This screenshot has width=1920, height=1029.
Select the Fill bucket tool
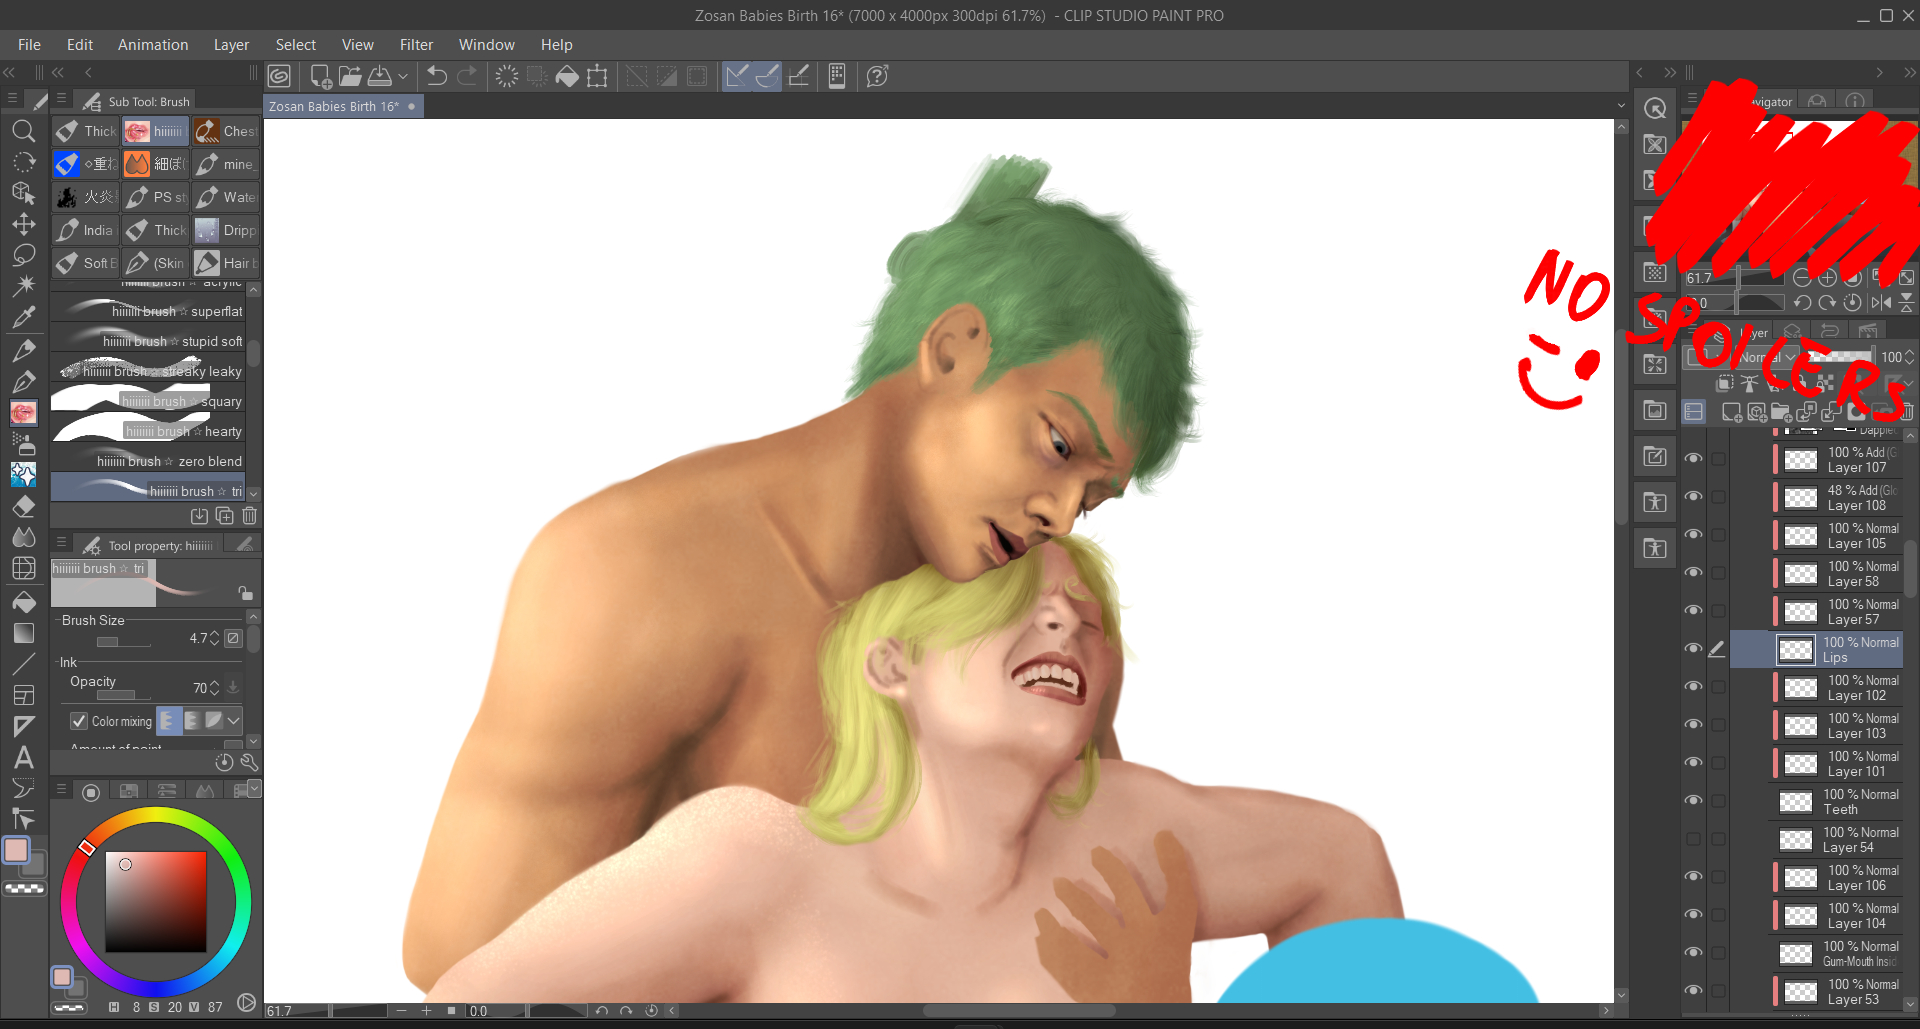click(x=23, y=602)
